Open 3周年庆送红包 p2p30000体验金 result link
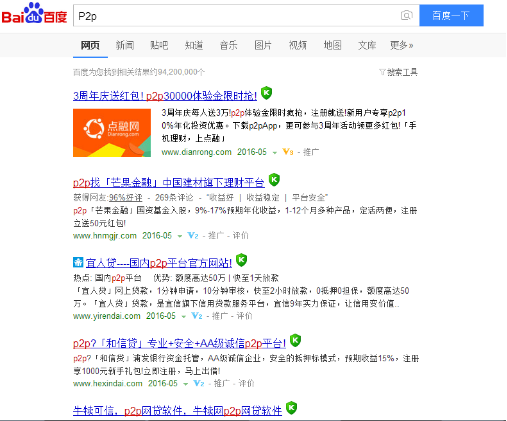 coord(165,96)
